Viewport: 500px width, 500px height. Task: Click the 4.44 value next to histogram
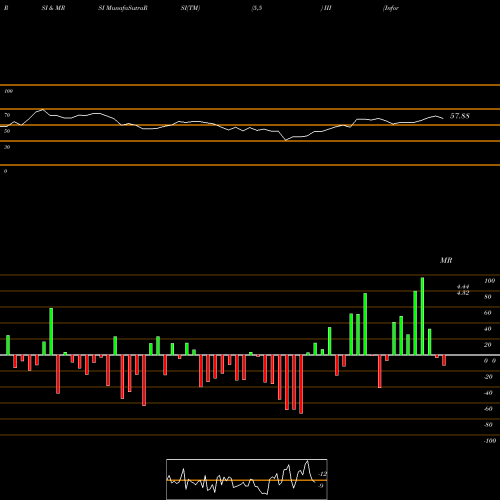pyautogui.click(x=463, y=286)
